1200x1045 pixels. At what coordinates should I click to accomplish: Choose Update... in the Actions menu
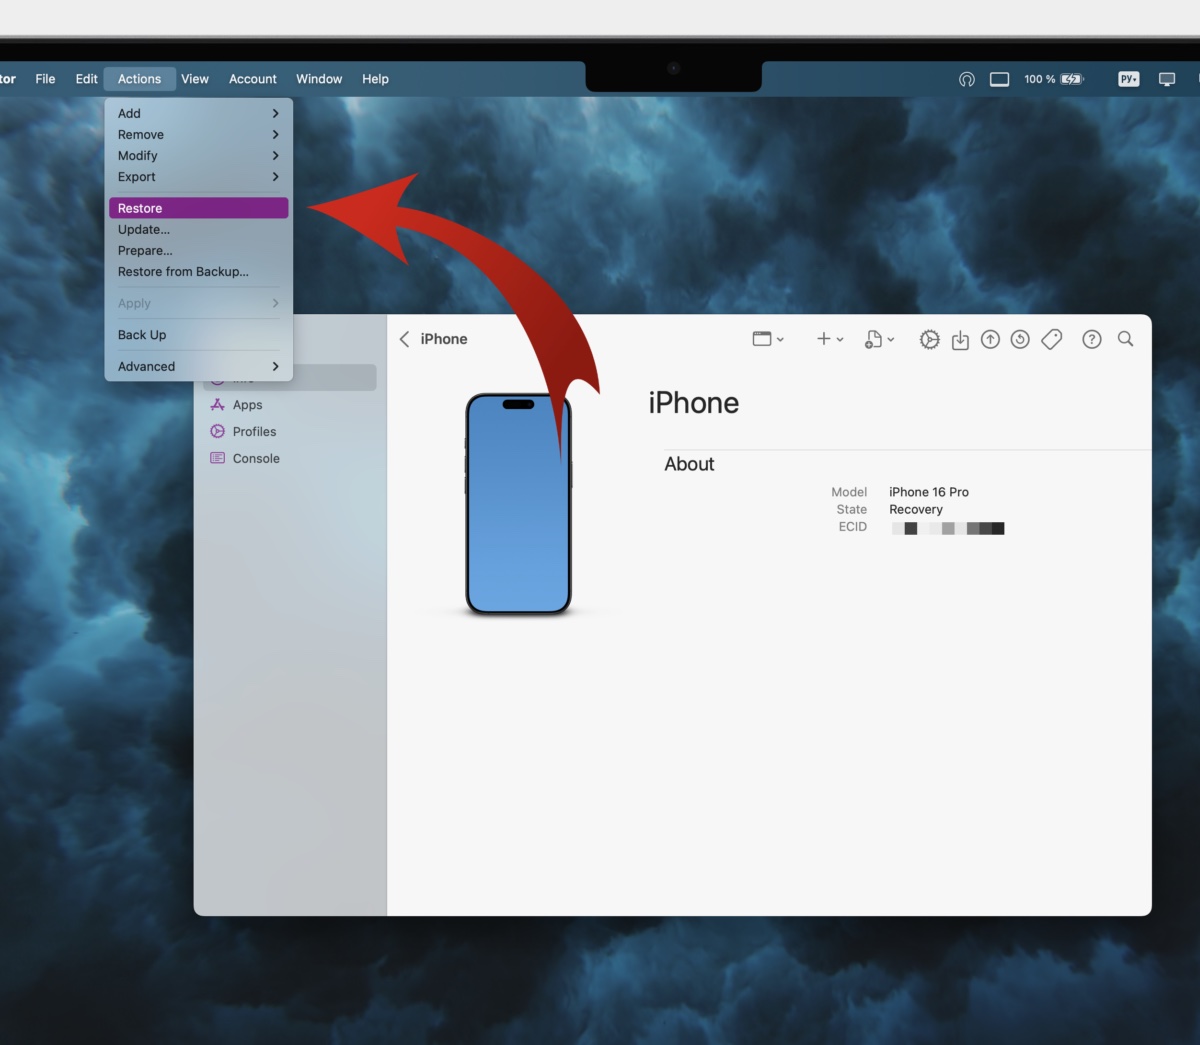coord(198,230)
